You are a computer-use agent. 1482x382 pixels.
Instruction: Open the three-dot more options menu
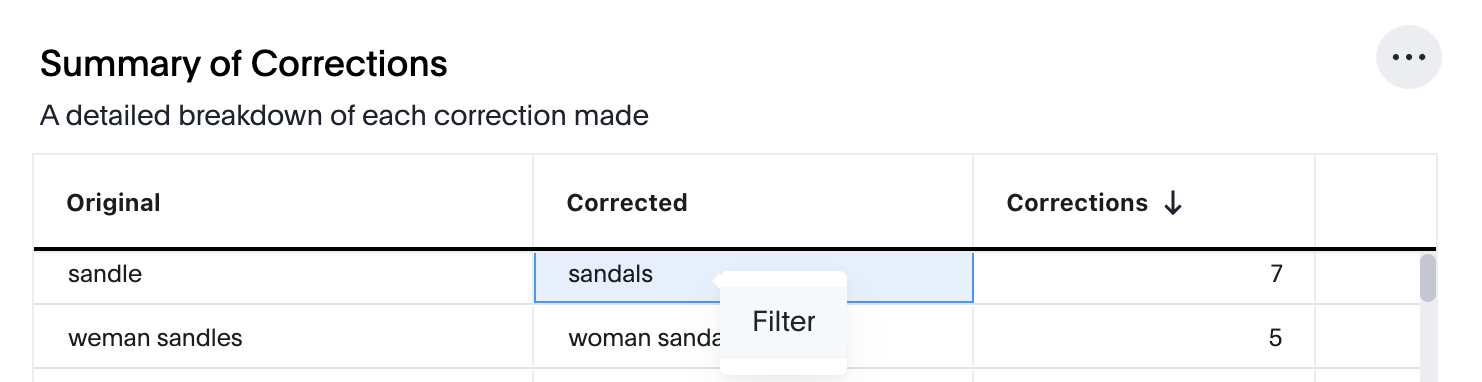1409,57
